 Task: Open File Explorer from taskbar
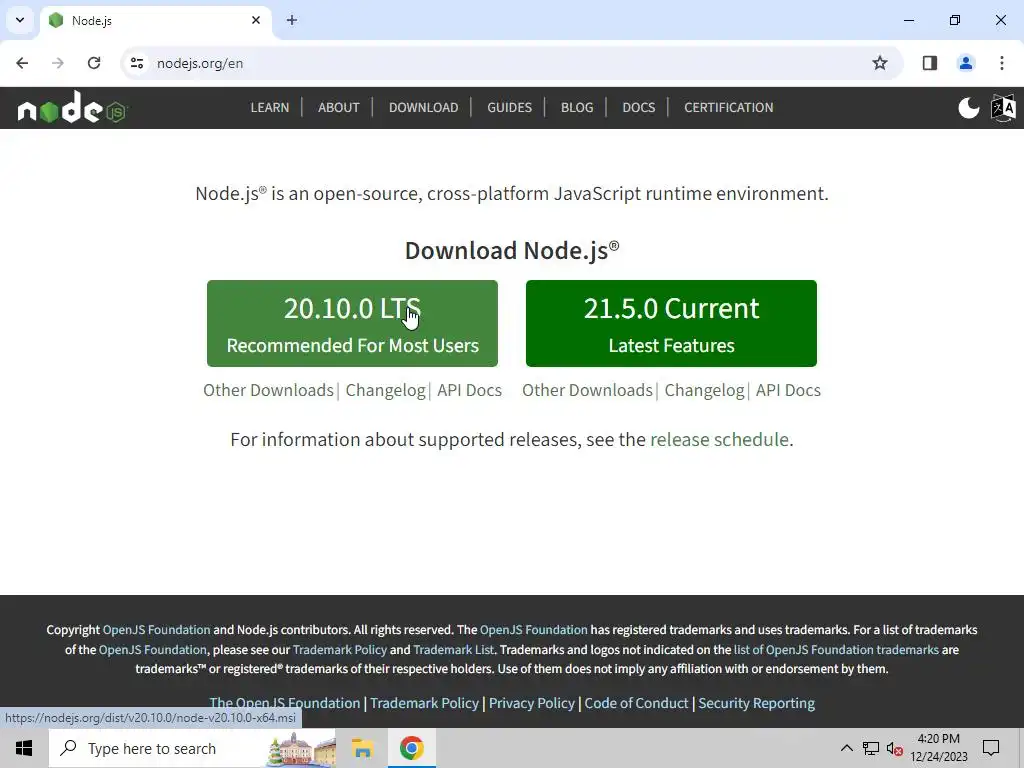click(362, 748)
